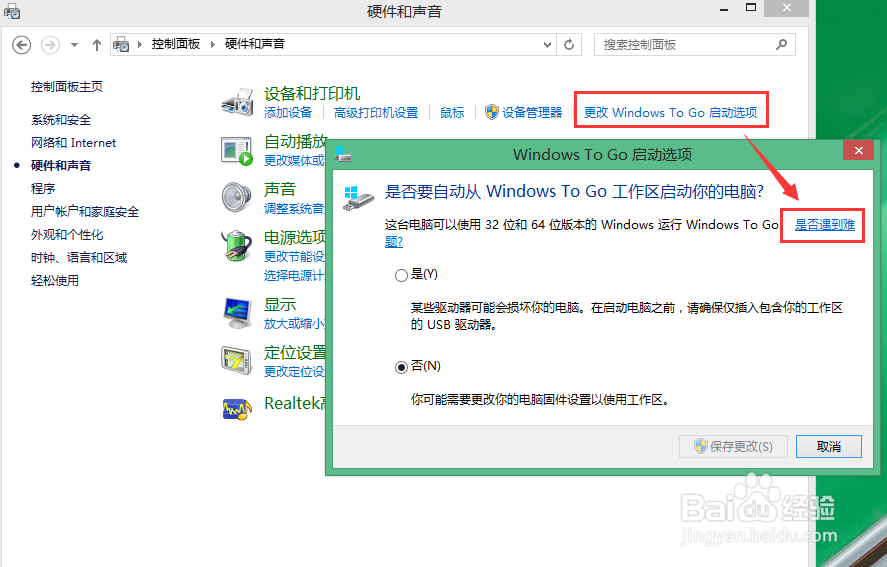Screen dimensions: 887x567
Task: Click the AutoPlay icon
Action: [x=236, y=151]
